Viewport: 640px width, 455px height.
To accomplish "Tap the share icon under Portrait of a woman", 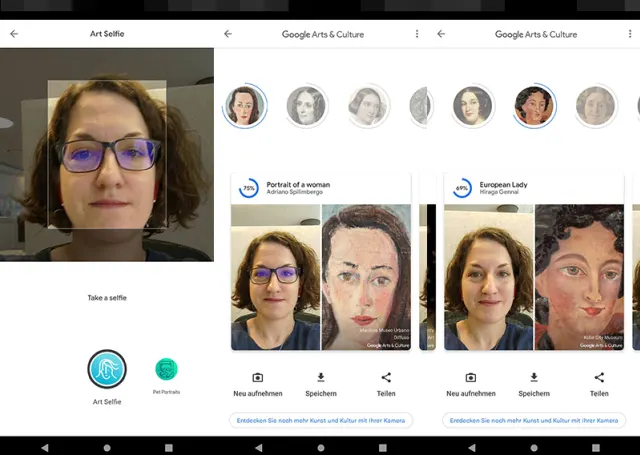I will 386,377.
